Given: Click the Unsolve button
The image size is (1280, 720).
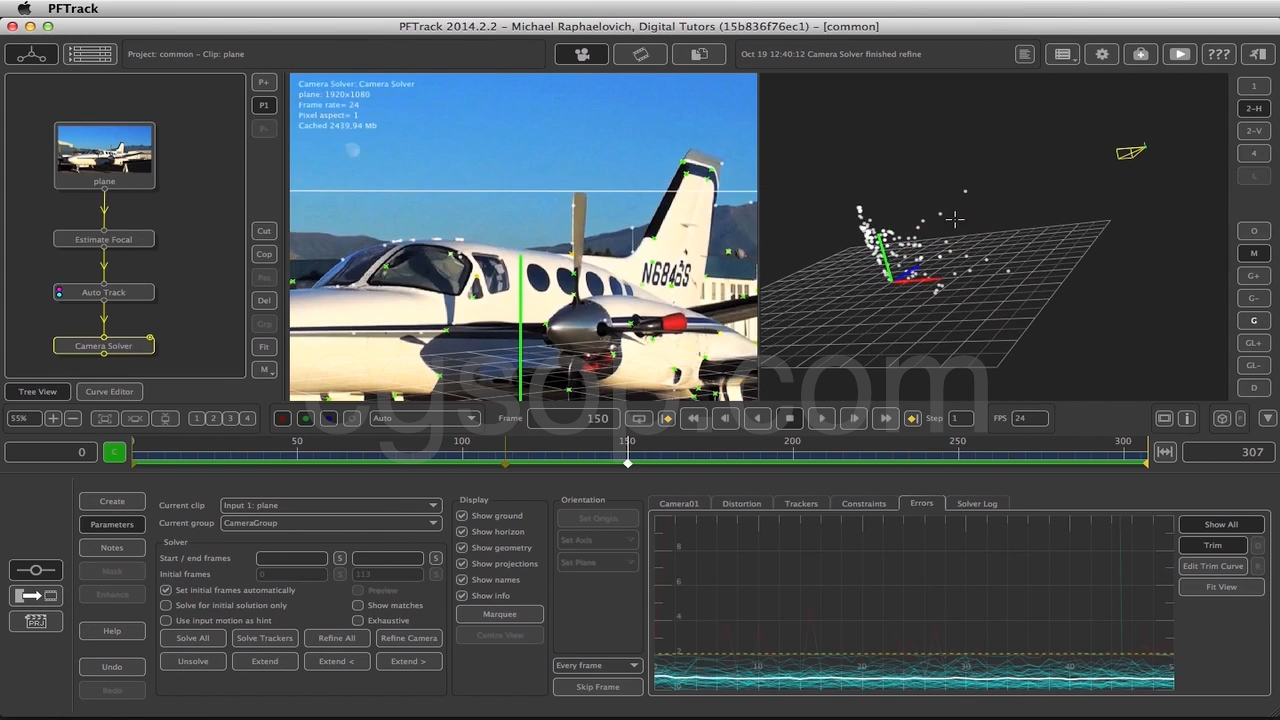Looking at the screenshot, I should [x=193, y=661].
